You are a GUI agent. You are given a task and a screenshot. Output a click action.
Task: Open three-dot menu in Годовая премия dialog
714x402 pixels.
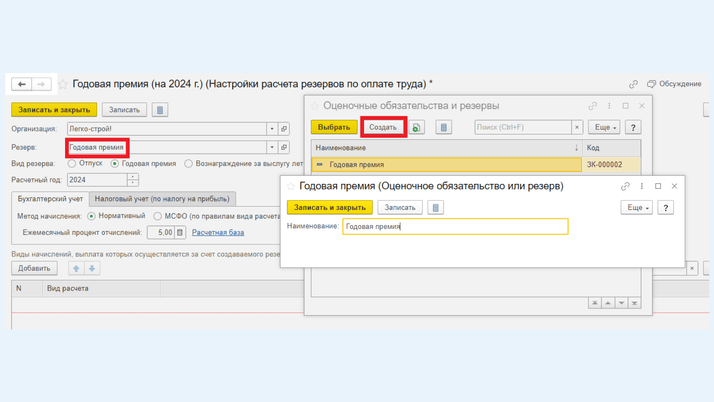tap(642, 186)
